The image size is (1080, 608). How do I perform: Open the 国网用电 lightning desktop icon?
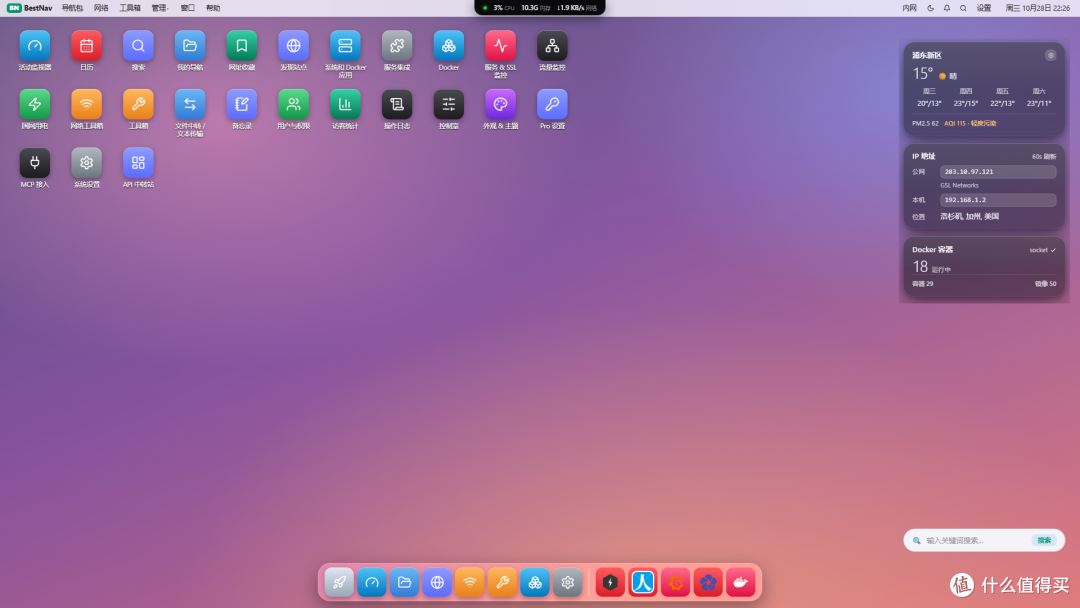(x=34, y=105)
